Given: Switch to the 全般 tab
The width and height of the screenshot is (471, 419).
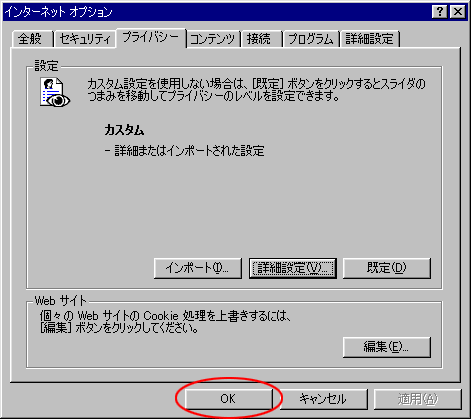Looking at the screenshot, I should [31, 39].
